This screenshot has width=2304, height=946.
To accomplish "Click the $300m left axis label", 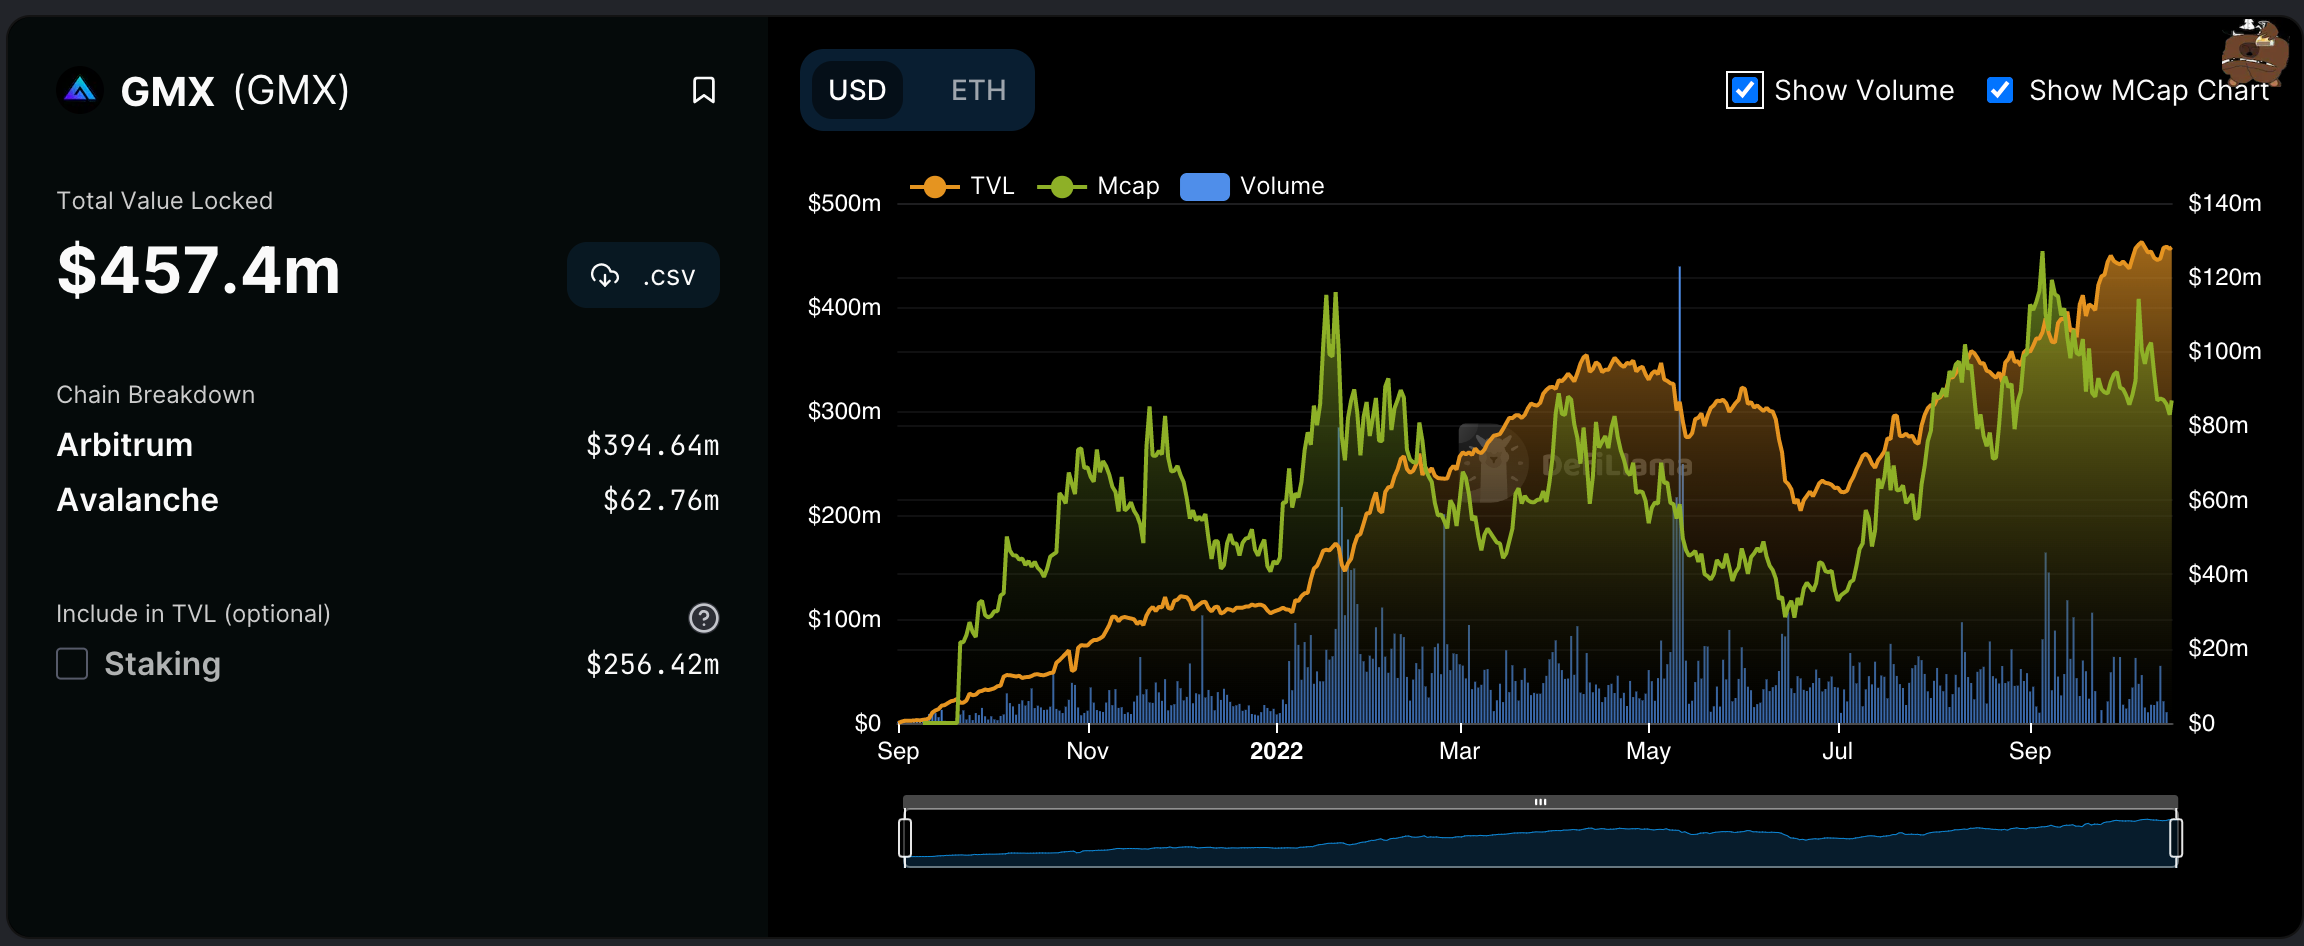I will click(844, 411).
